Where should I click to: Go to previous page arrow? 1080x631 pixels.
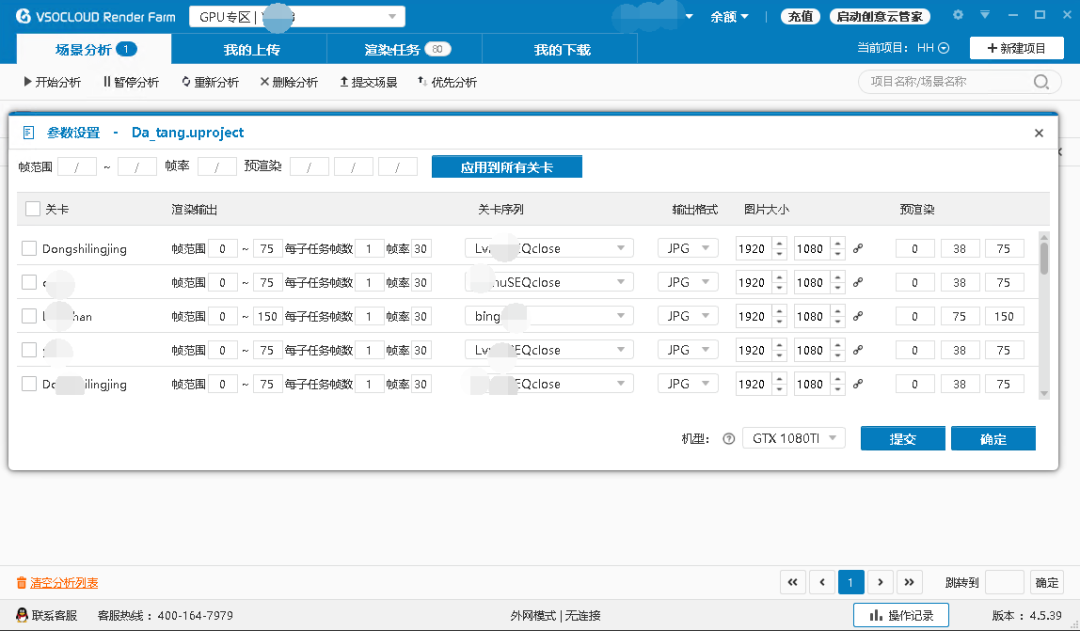coord(822,582)
